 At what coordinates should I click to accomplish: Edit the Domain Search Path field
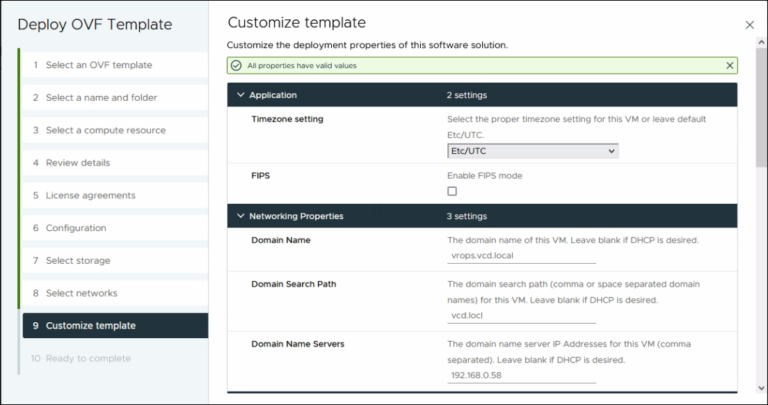521,316
